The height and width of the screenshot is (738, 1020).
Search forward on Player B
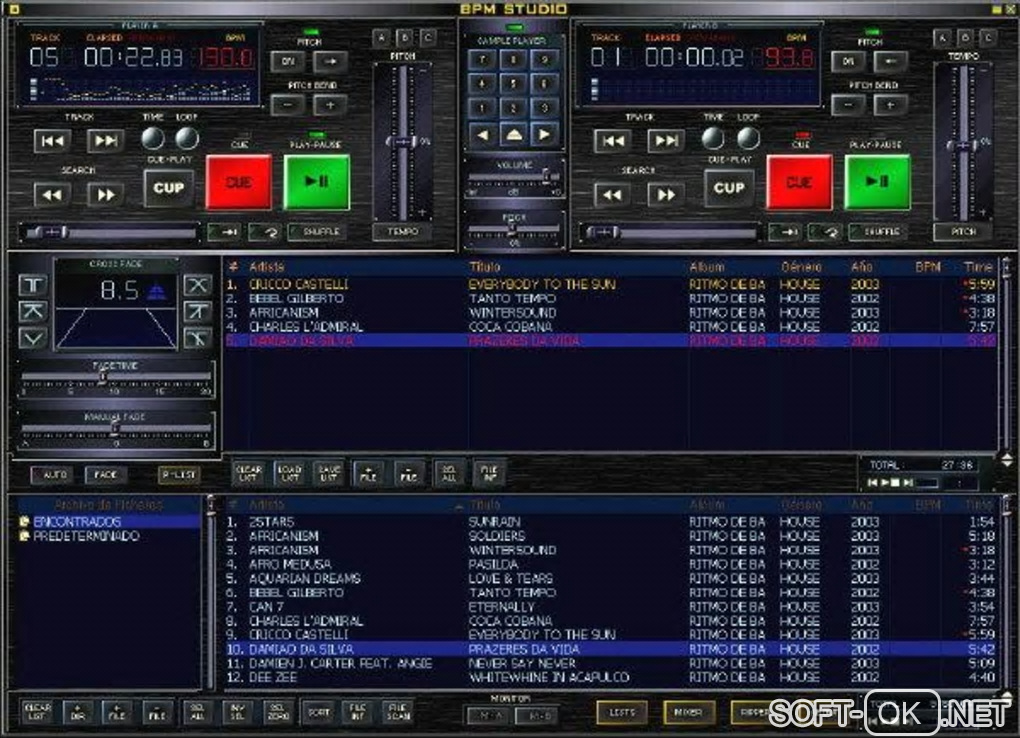coord(666,195)
